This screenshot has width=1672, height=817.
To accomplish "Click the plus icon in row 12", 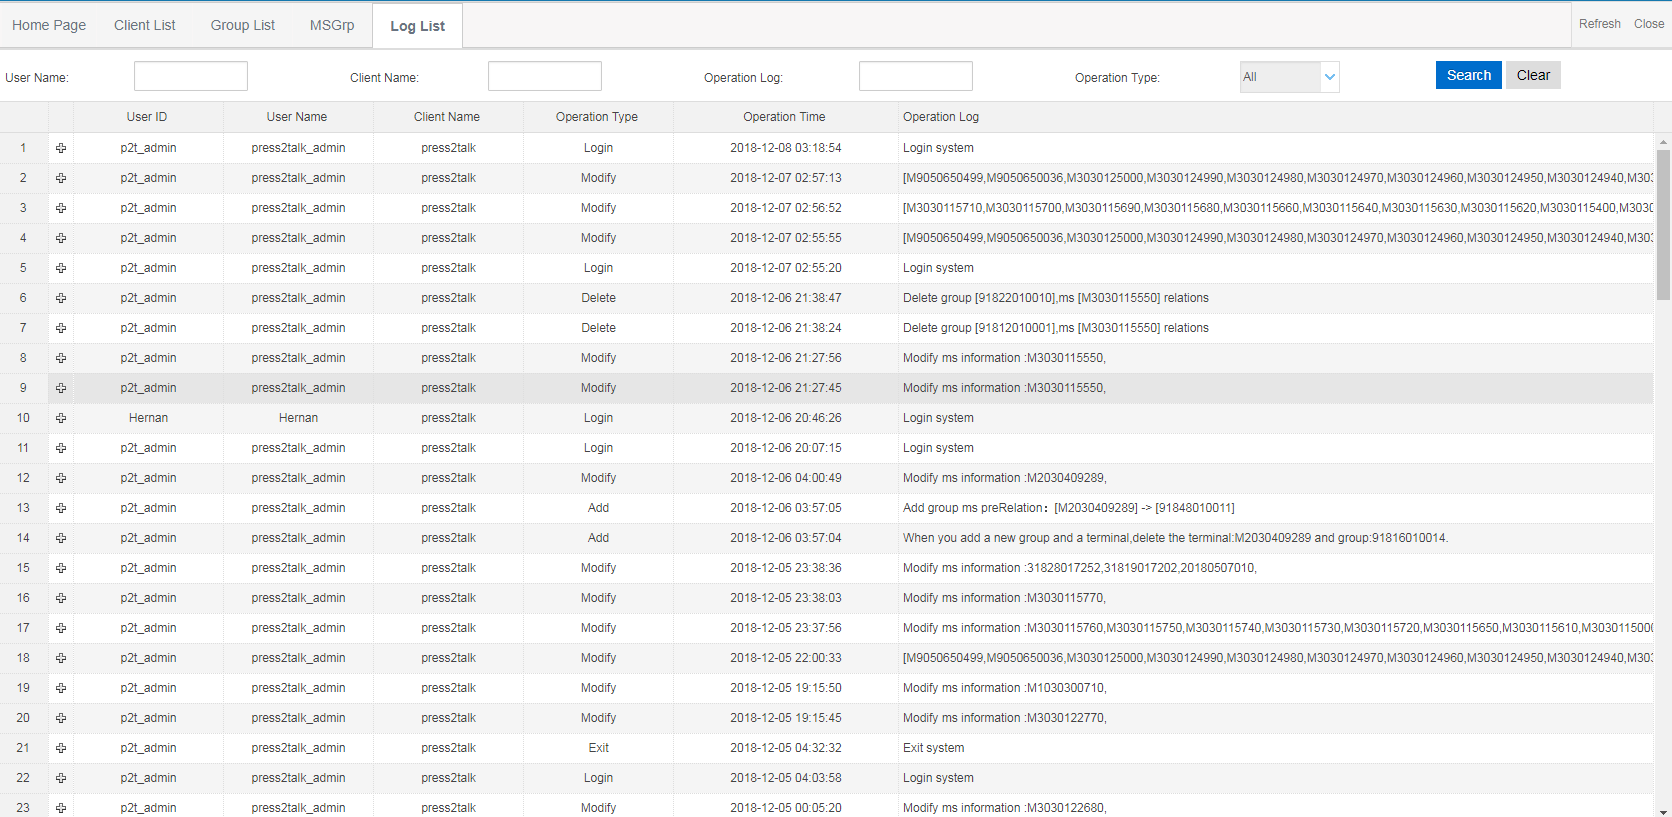I will point(61,478).
